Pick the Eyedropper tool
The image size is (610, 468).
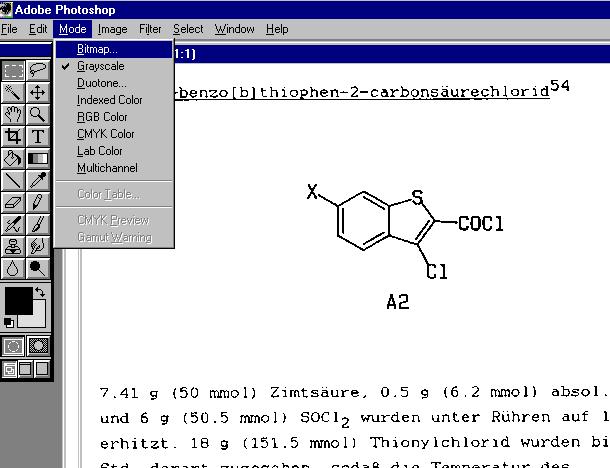[38, 180]
